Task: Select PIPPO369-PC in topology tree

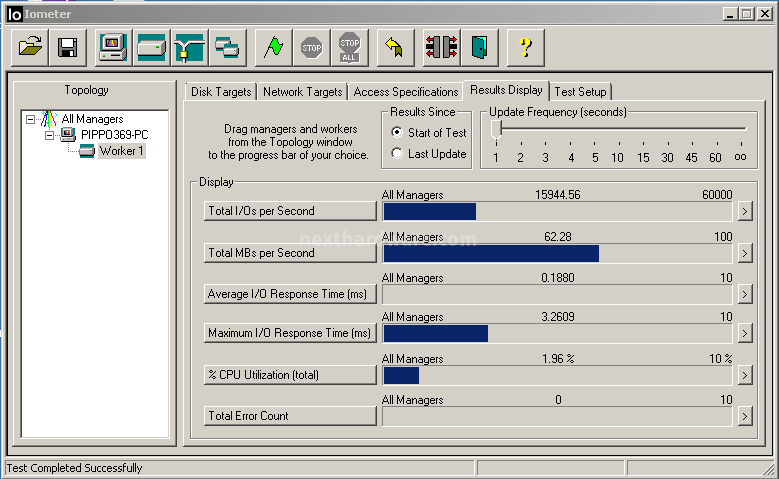Action: tap(114, 135)
